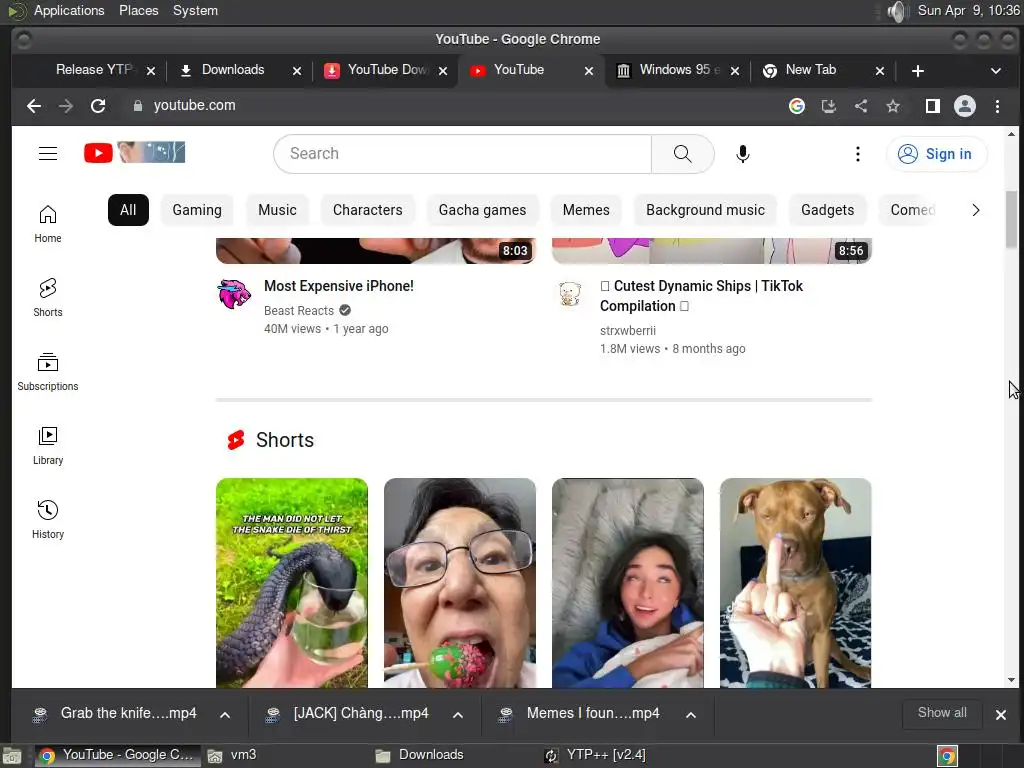This screenshot has width=1024, height=768.
Task: Filter by Gaming chip
Action: (x=197, y=210)
